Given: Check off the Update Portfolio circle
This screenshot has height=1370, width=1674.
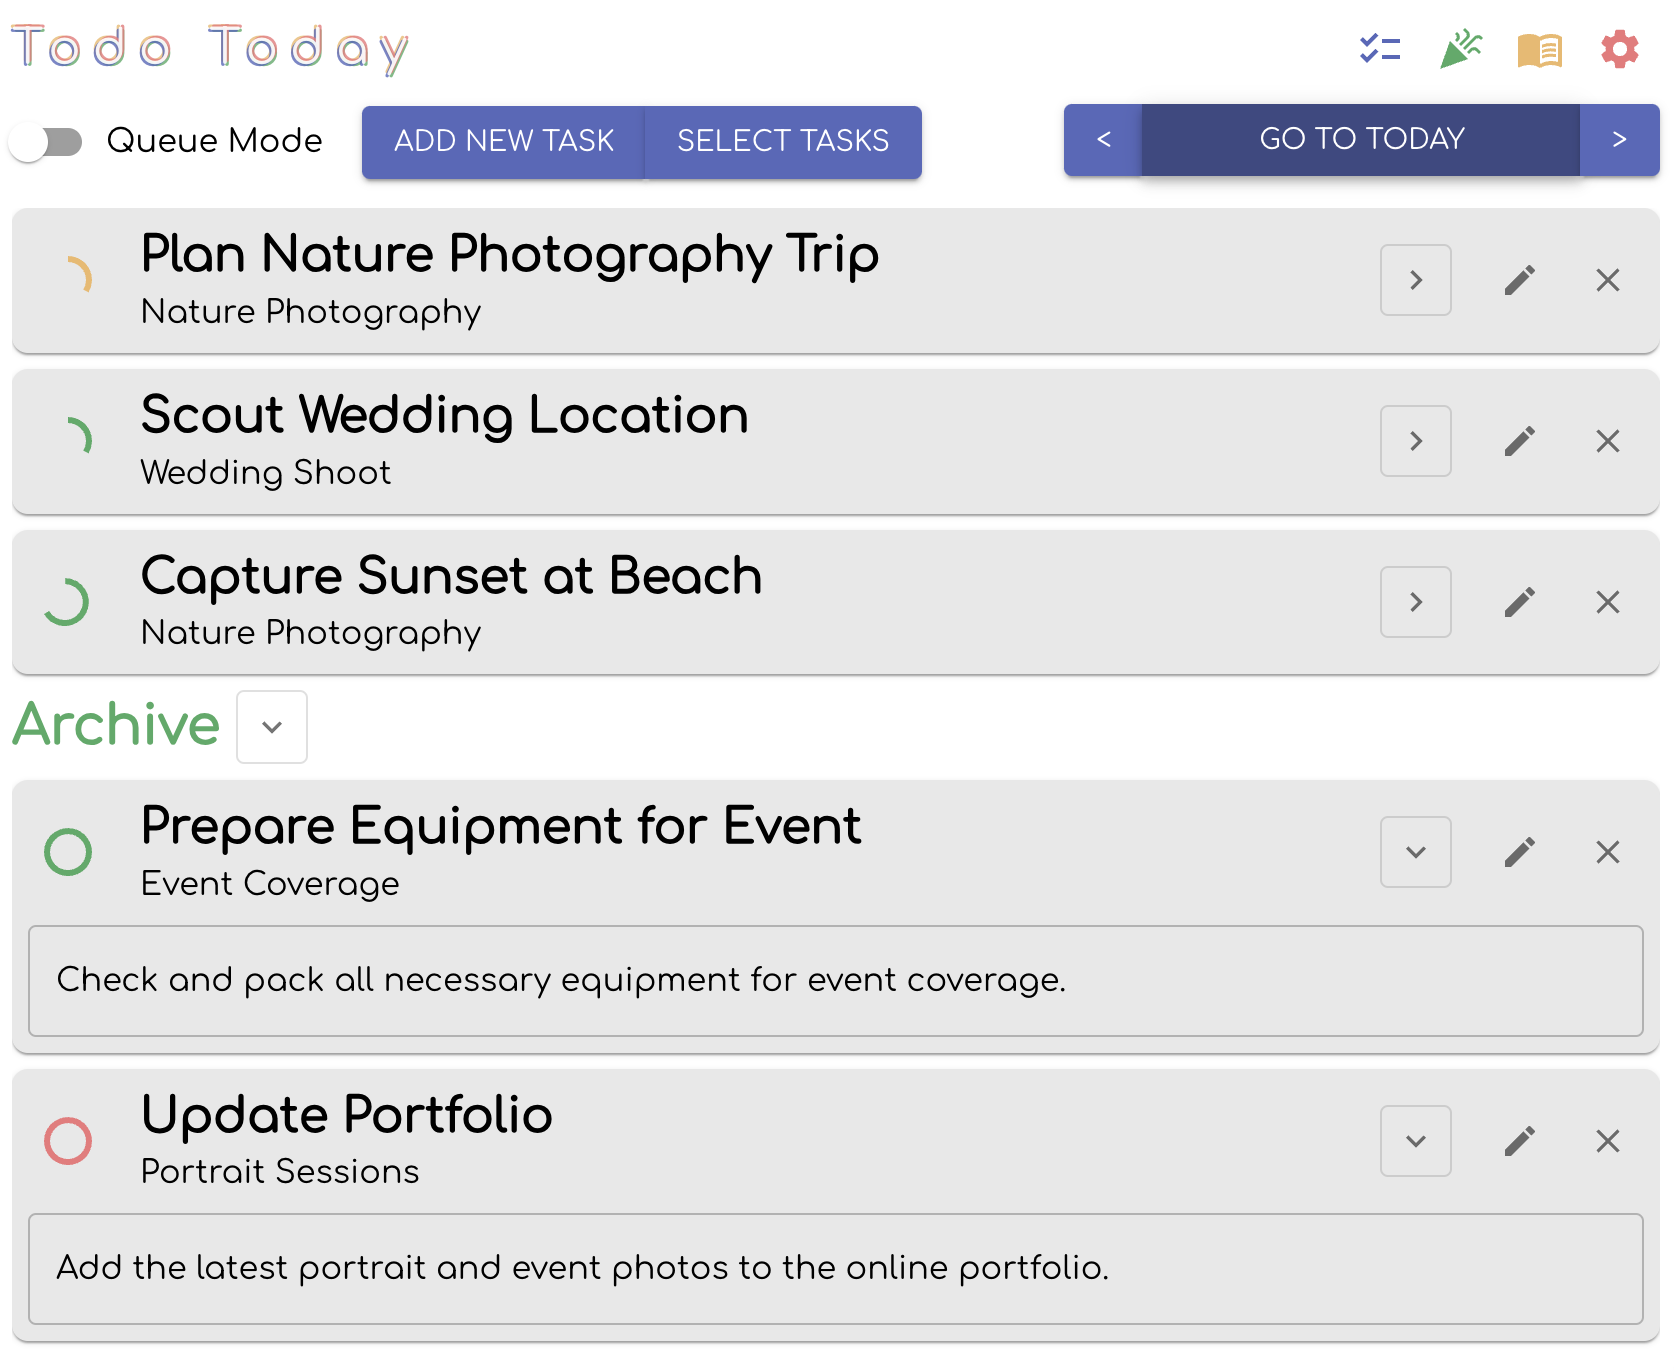Looking at the screenshot, I should [x=68, y=1141].
